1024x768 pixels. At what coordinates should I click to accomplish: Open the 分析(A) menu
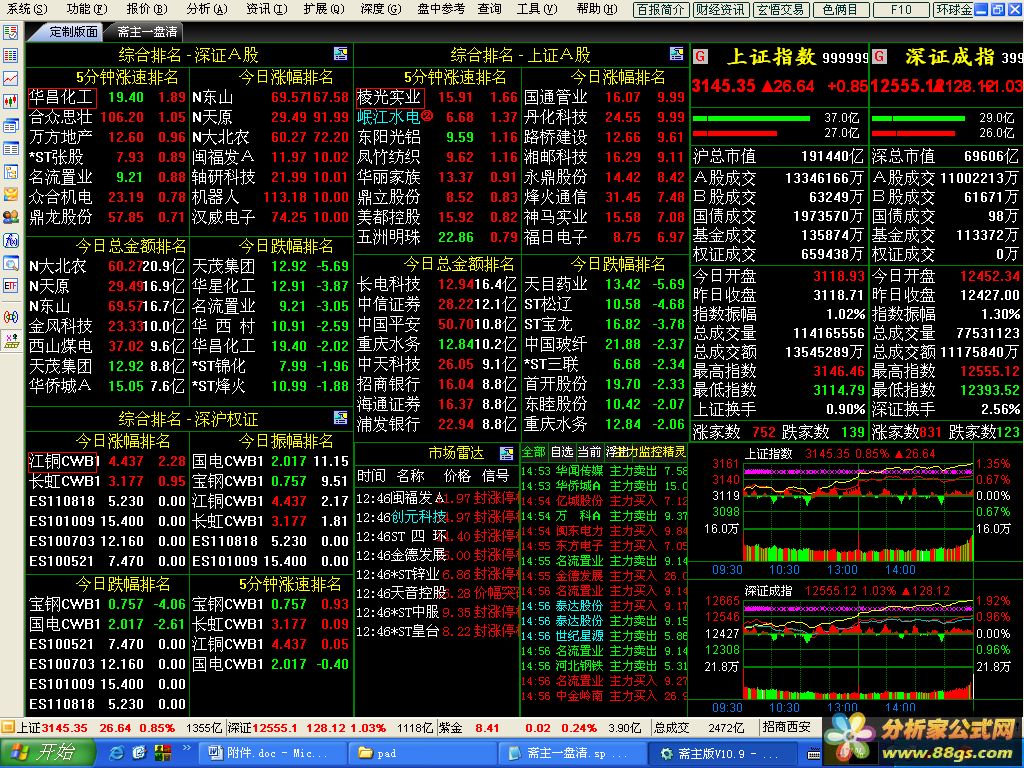(x=206, y=8)
